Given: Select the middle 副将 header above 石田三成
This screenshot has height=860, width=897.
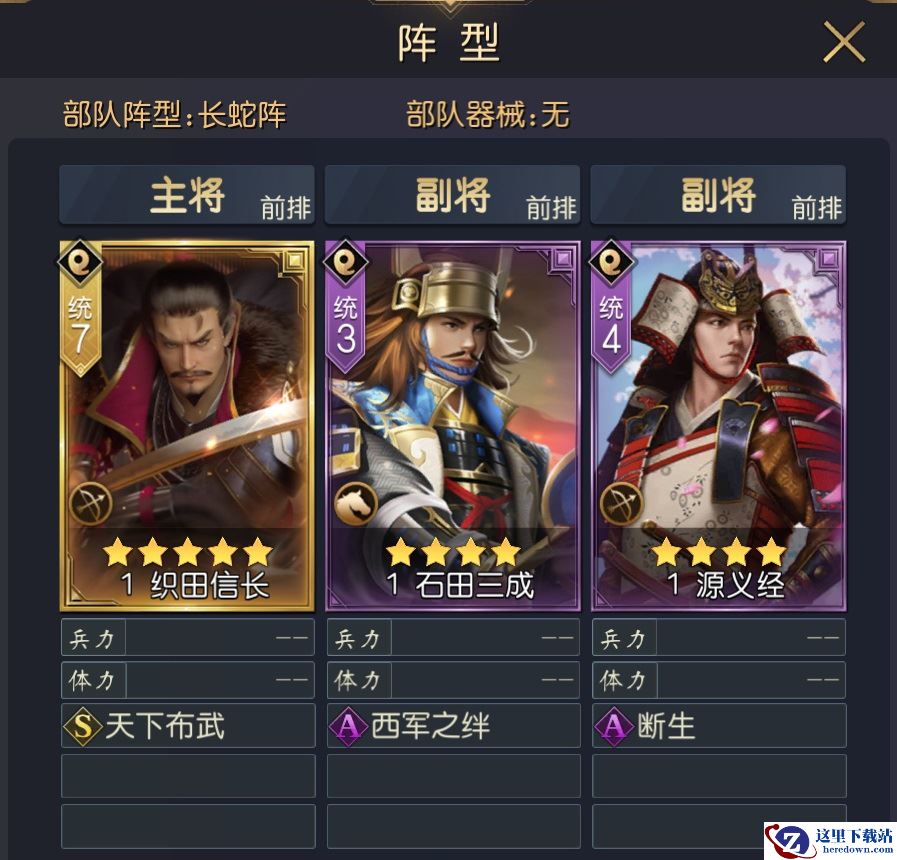Looking at the screenshot, I should click(x=453, y=195).
